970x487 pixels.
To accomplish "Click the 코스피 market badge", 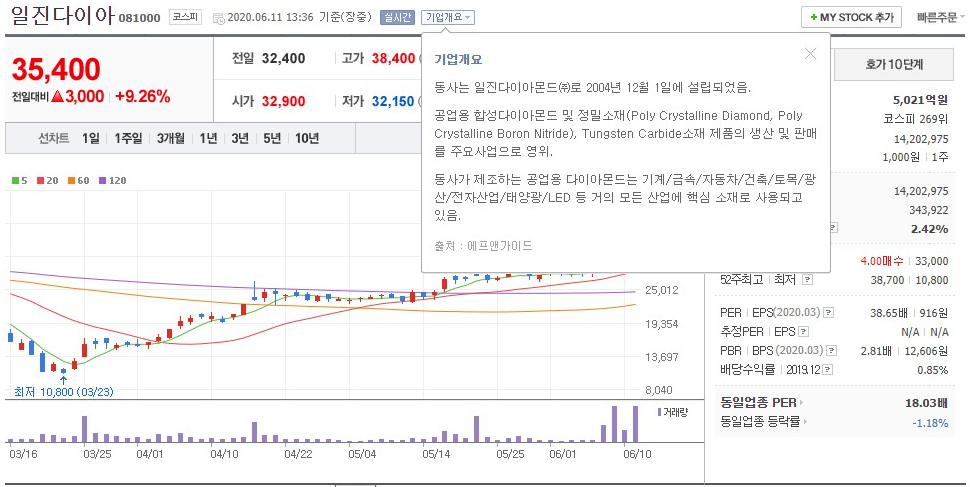I will pos(186,17).
